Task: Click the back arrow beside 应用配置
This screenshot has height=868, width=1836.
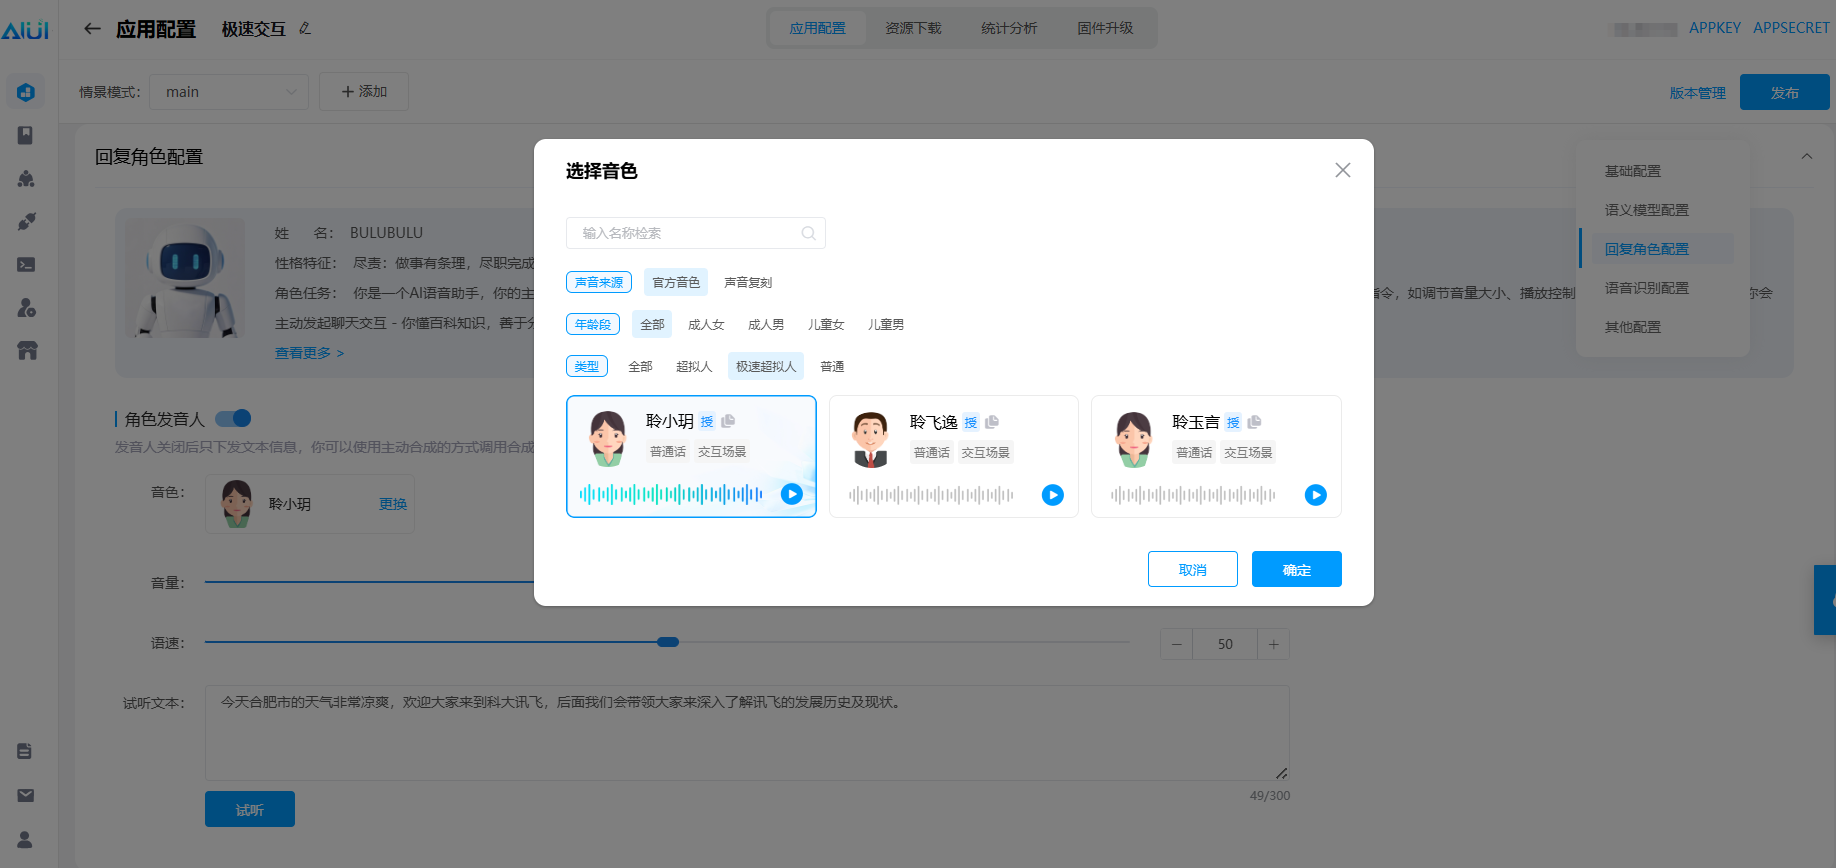Action: pyautogui.click(x=92, y=29)
